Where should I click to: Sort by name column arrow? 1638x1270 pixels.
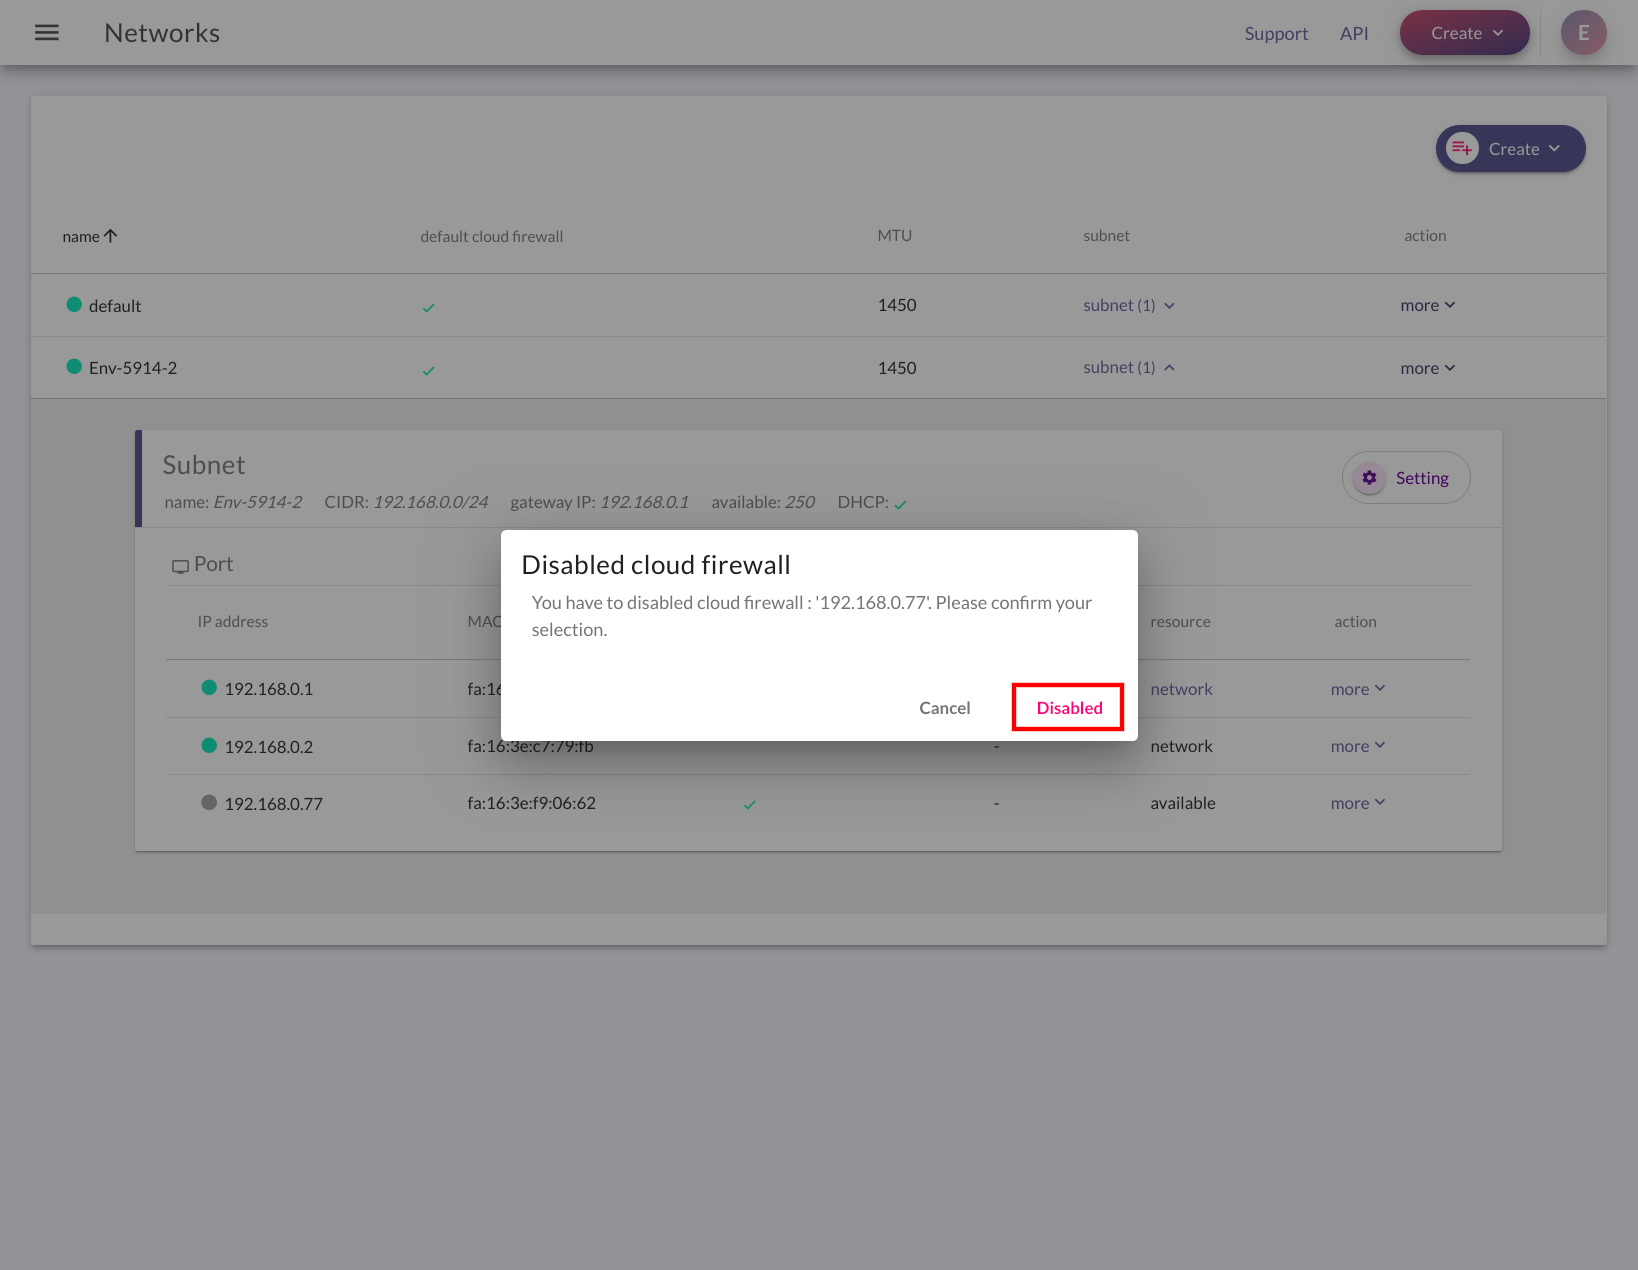click(111, 236)
